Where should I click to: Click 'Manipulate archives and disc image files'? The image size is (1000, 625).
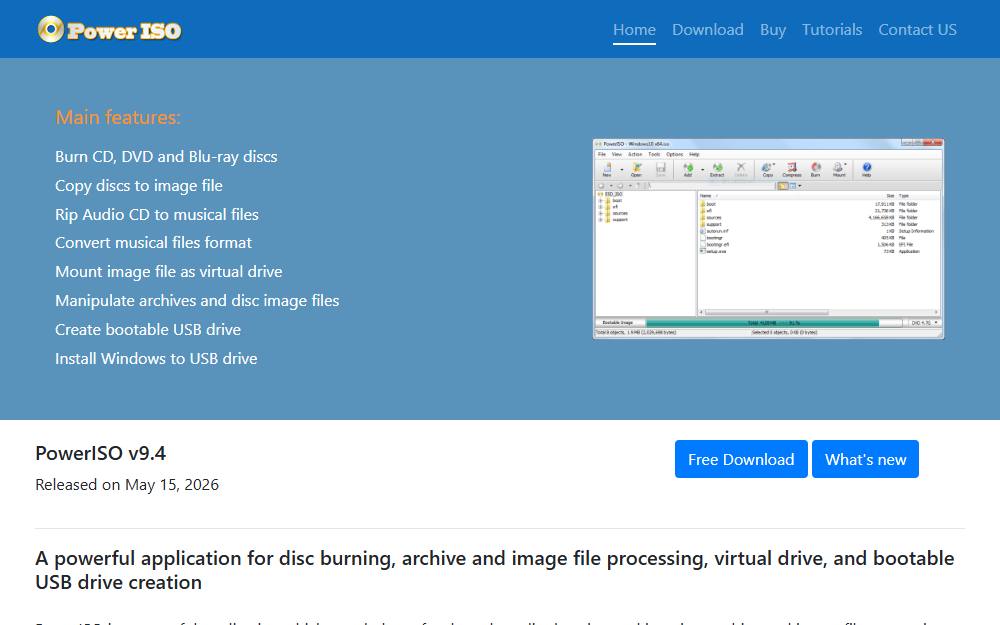pos(197,300)
